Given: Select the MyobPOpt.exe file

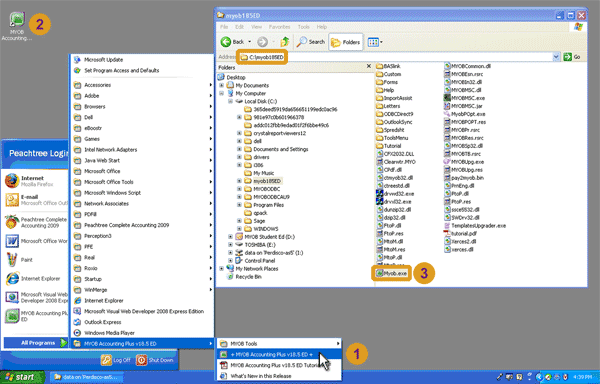Looking at the screenshot, I should [x=465, y=114].
